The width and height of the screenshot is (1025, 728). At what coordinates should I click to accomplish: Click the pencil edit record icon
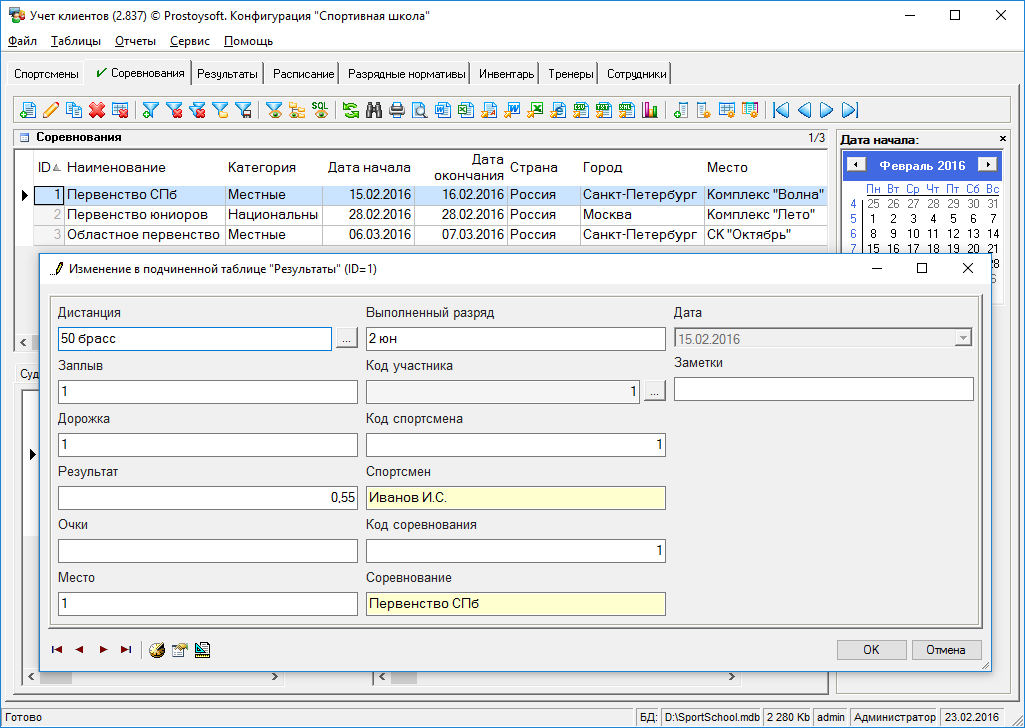pos(51,110)
